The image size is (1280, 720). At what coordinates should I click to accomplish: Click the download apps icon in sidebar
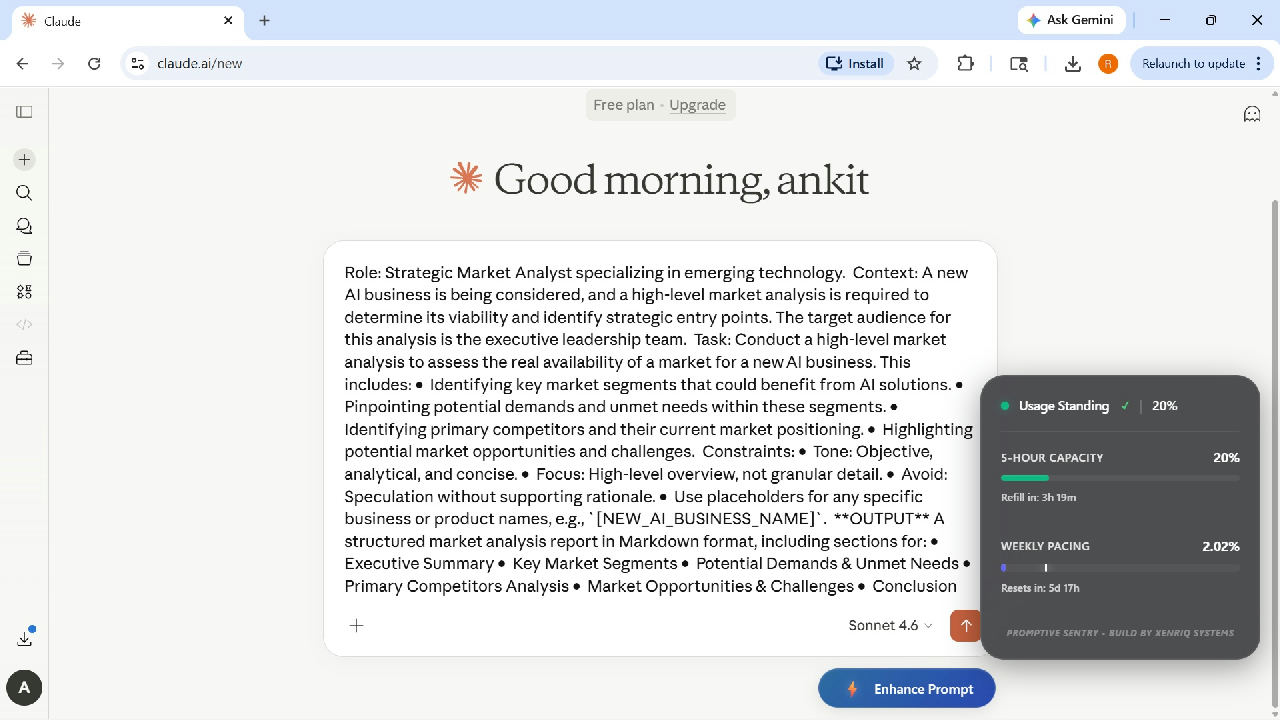(x=25, y=638)
